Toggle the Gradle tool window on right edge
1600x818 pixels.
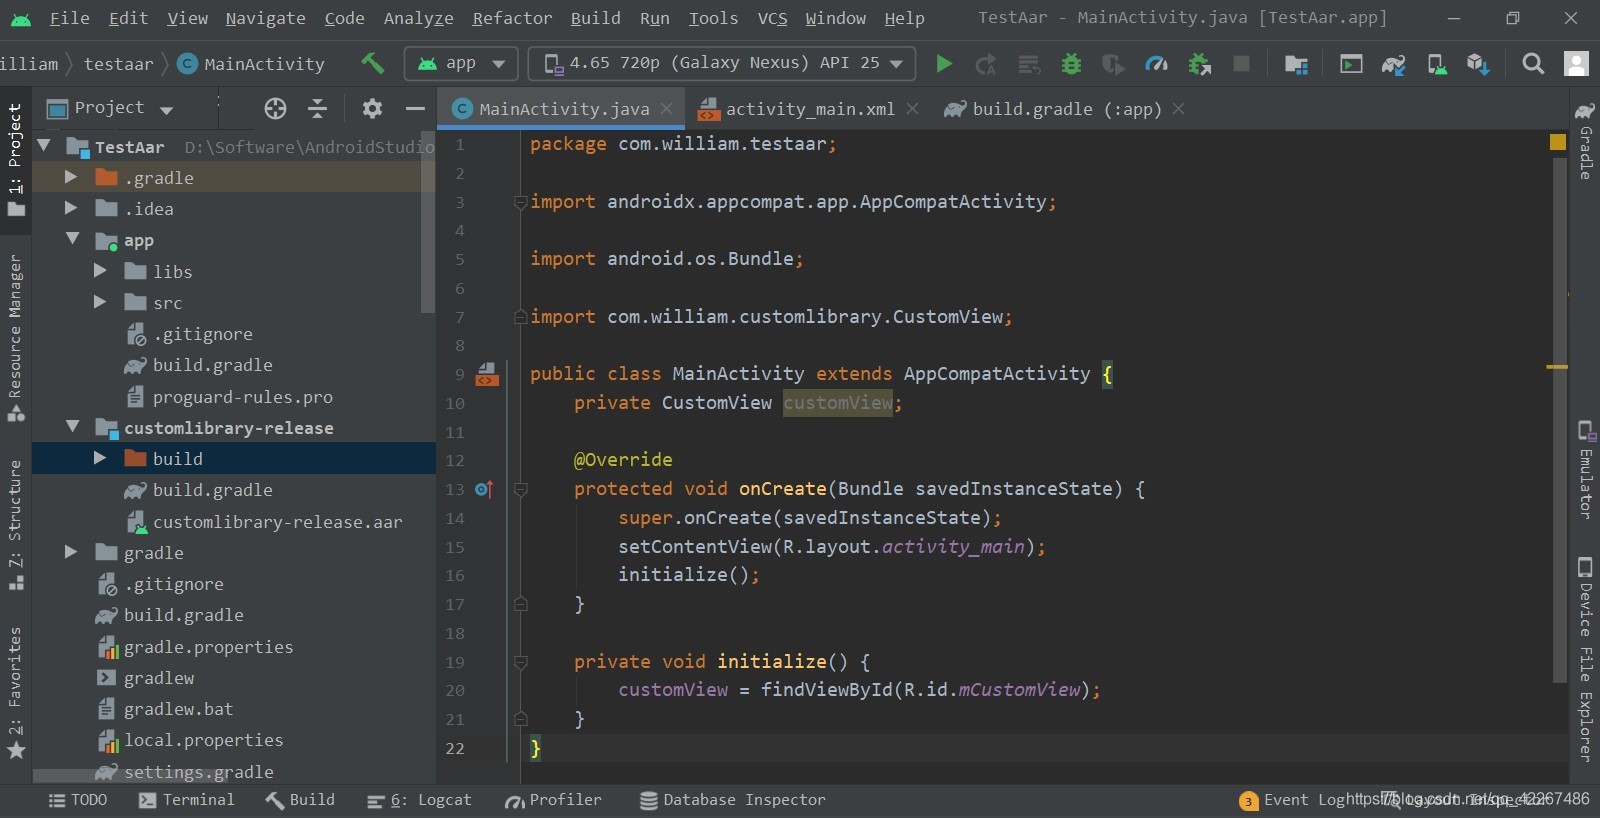coord(1585,141)
